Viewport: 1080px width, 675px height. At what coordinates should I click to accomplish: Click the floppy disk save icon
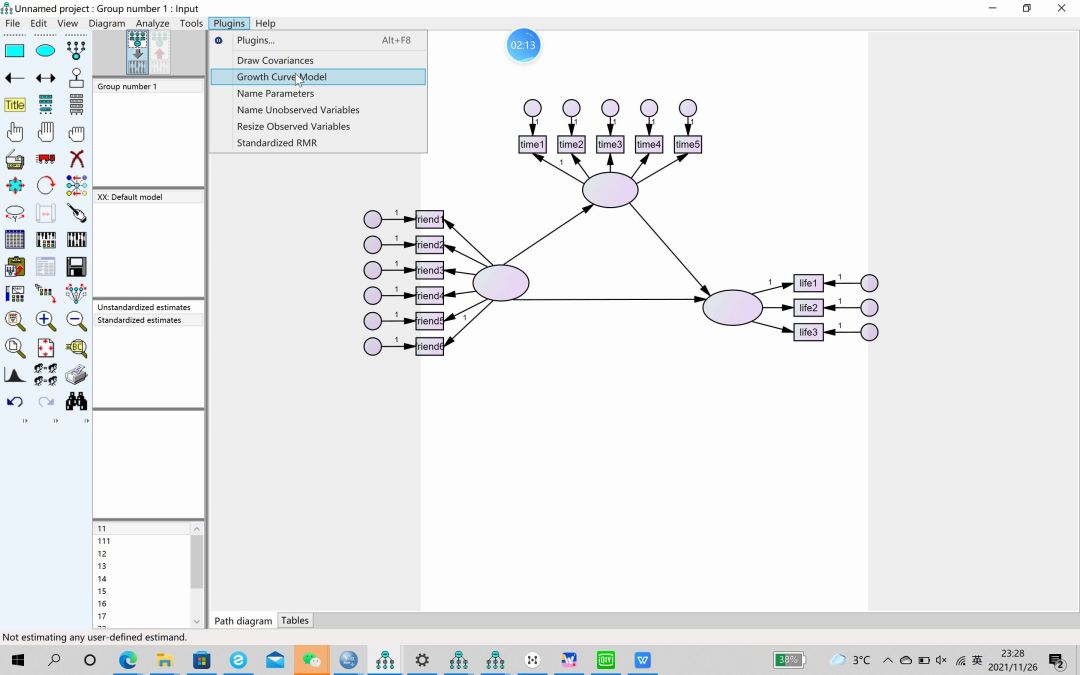[x=76, y=267]
